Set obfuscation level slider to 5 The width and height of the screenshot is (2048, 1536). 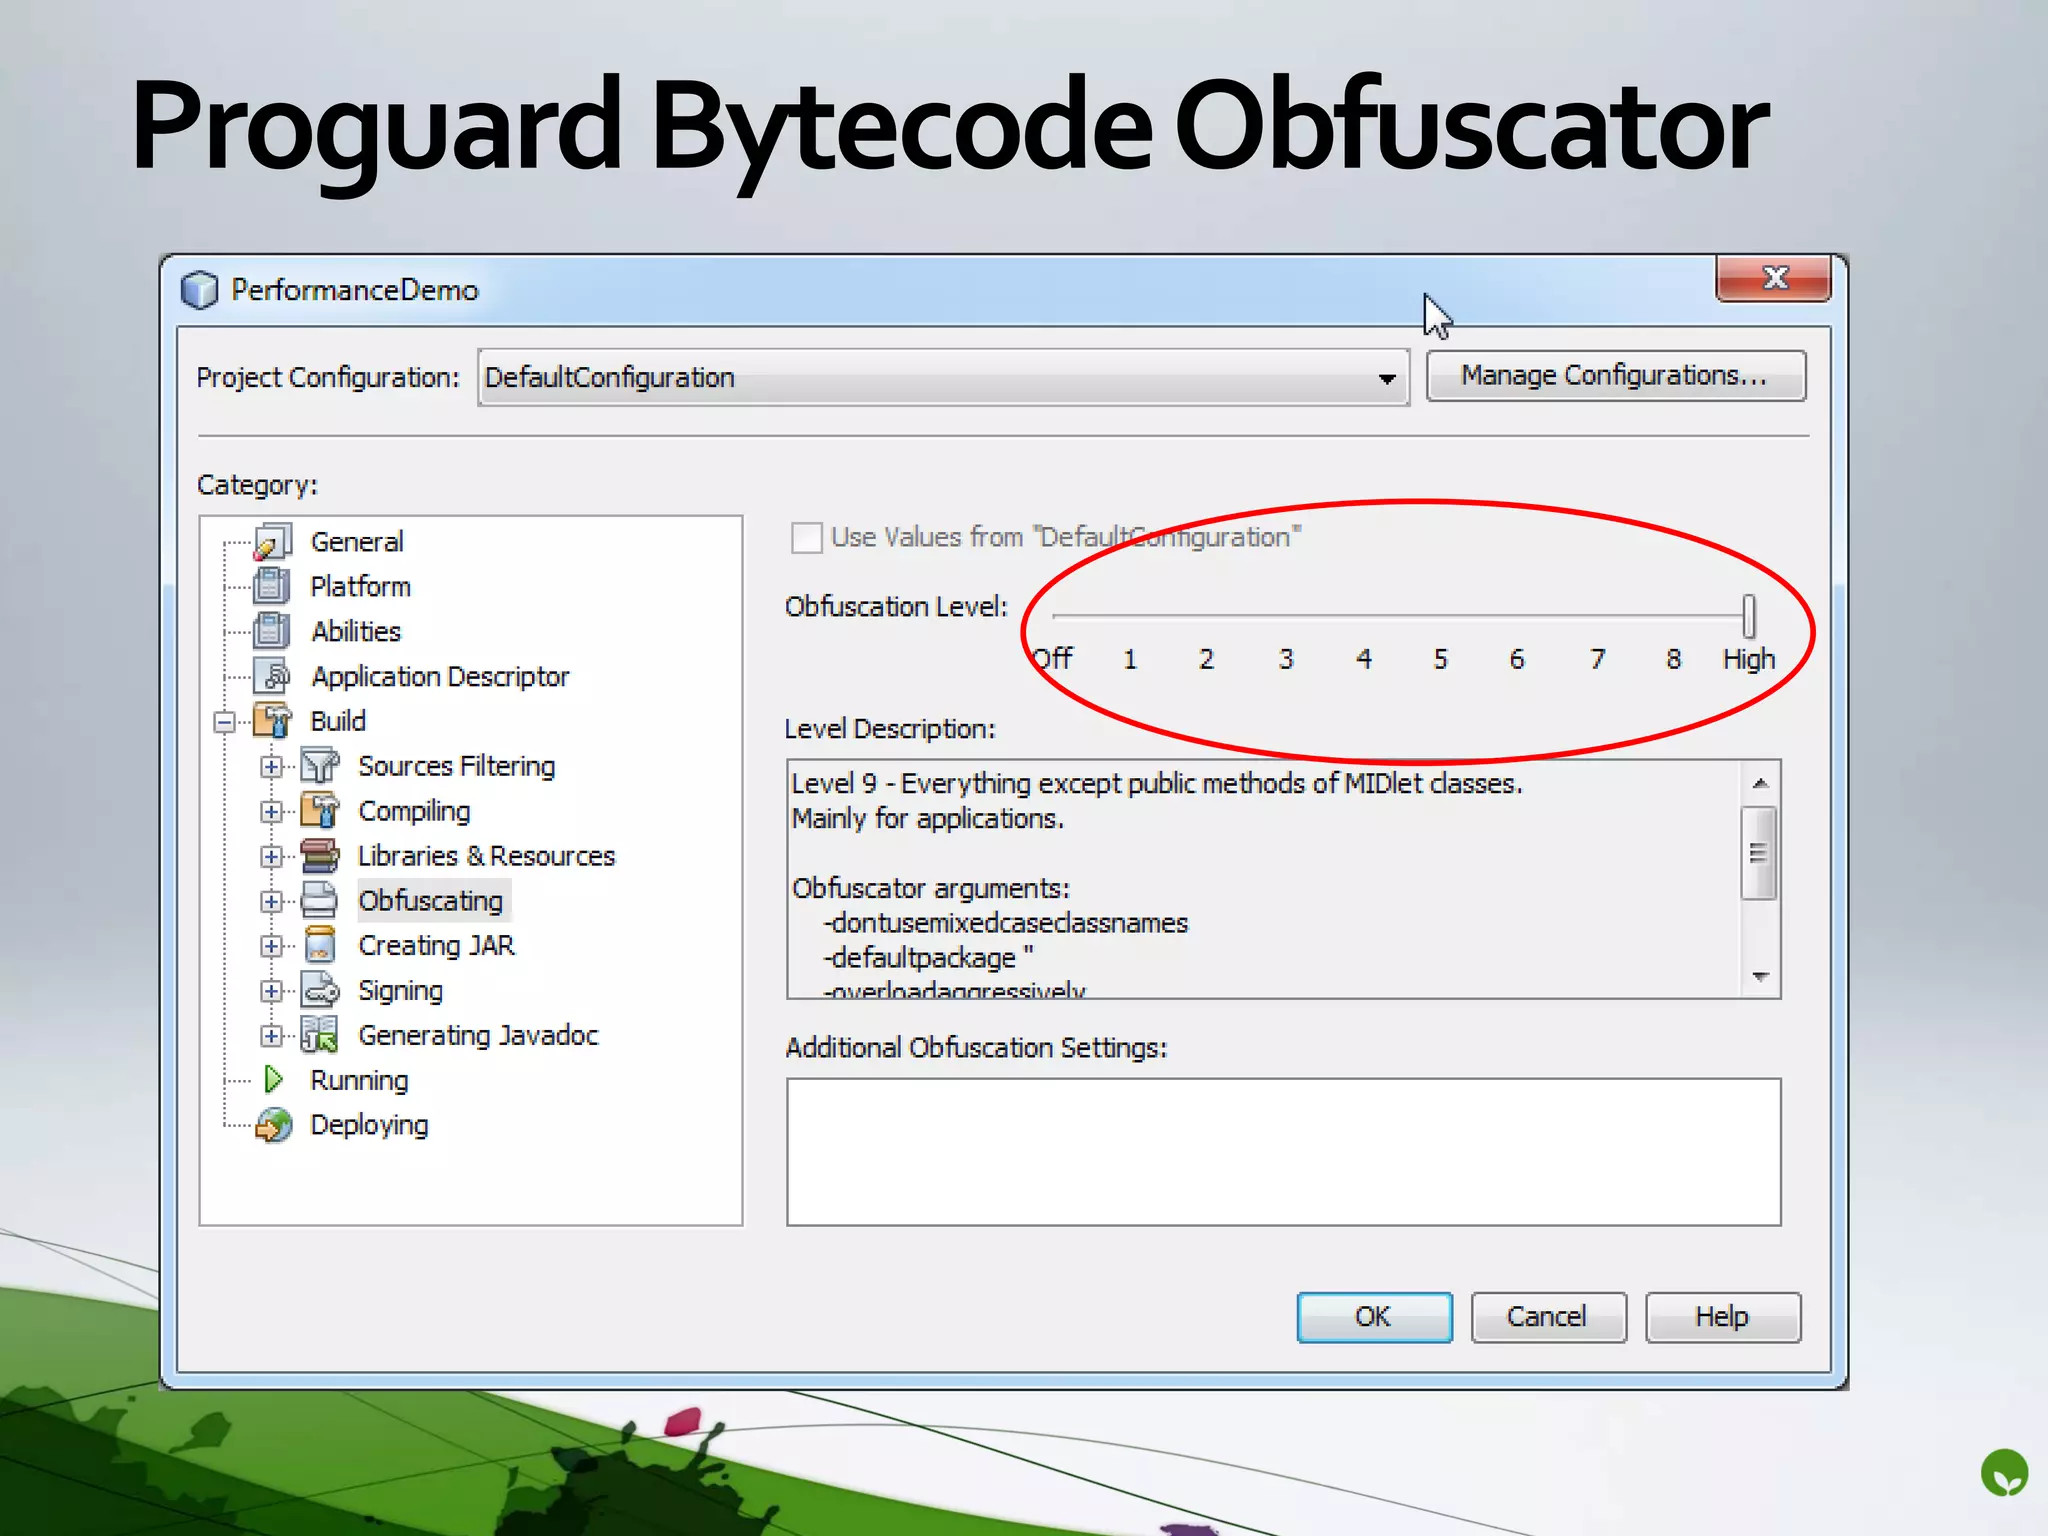tap(1440, 616)
